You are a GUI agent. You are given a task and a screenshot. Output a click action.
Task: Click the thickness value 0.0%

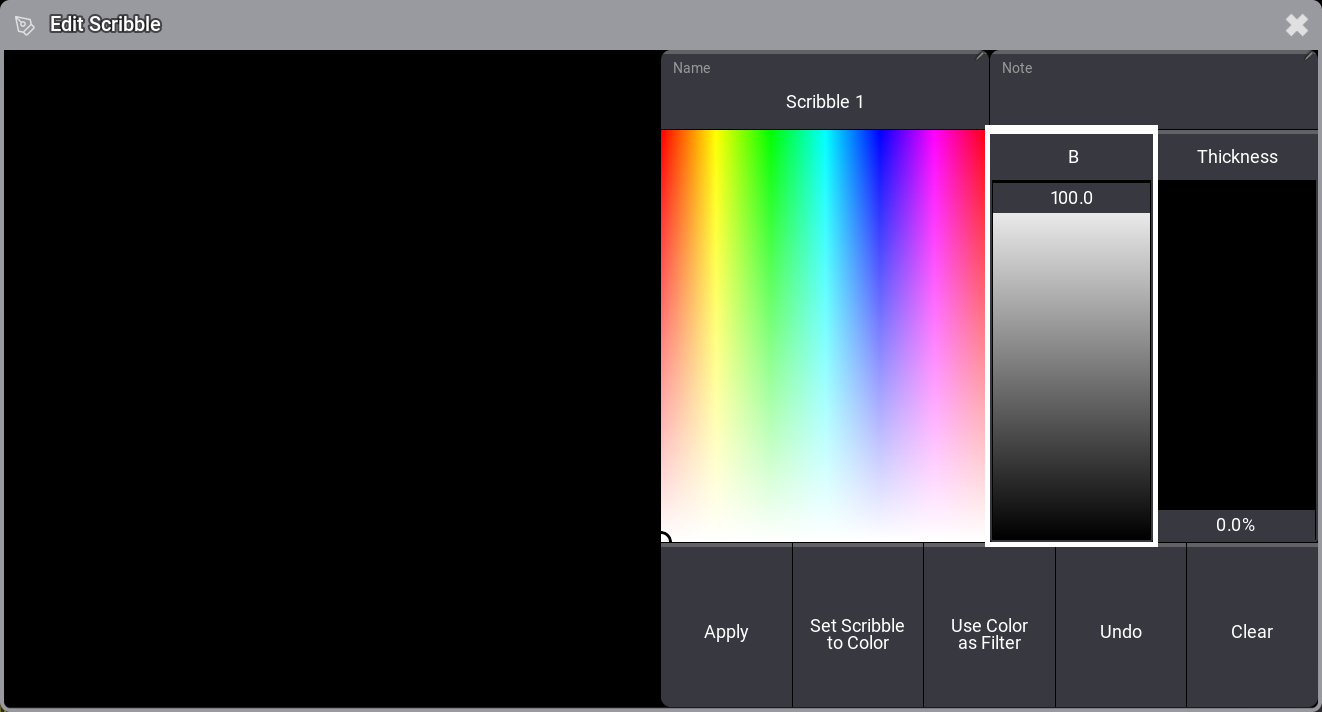[x=1235, y=525]
